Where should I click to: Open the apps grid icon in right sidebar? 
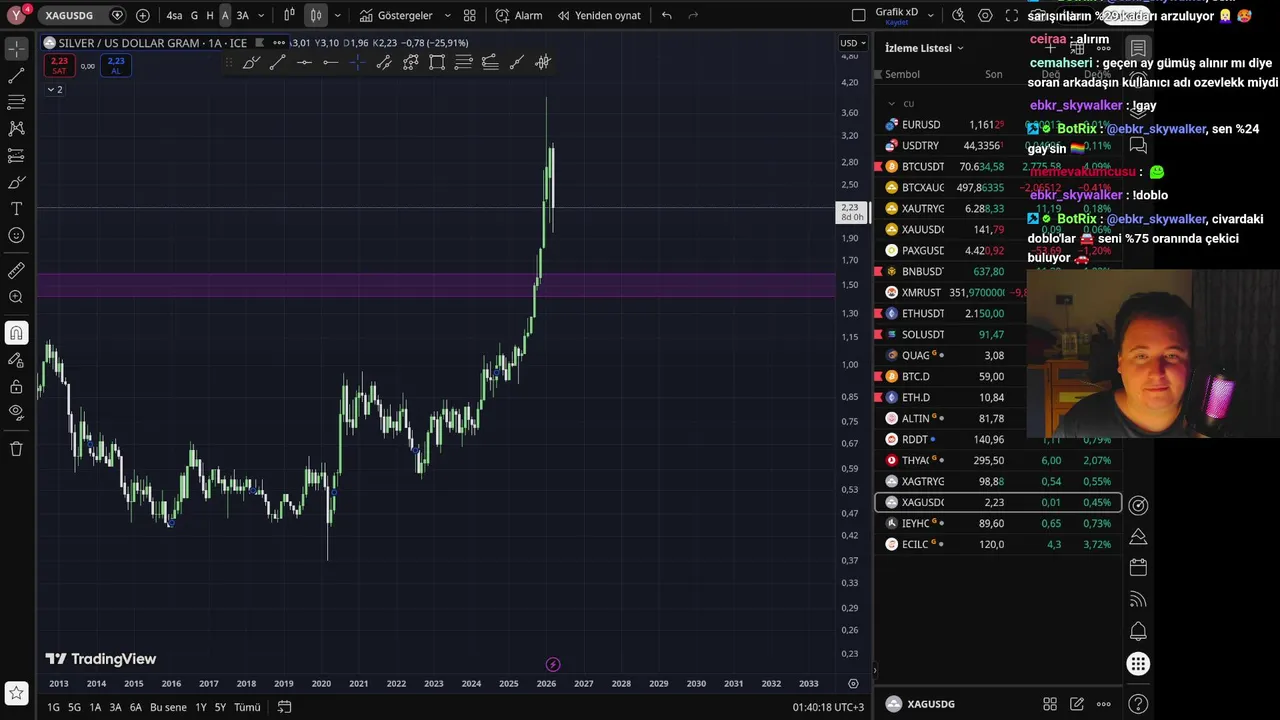coord(1138,664)
